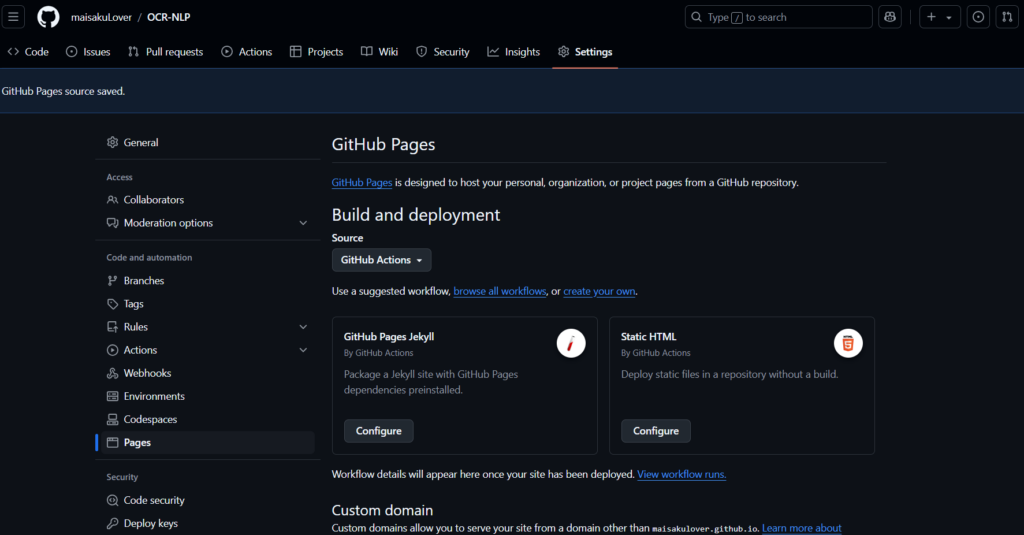The image size is (1024, 535).
Task: Open the dropdown caret next to the plus button
Action: pos(949,18)
